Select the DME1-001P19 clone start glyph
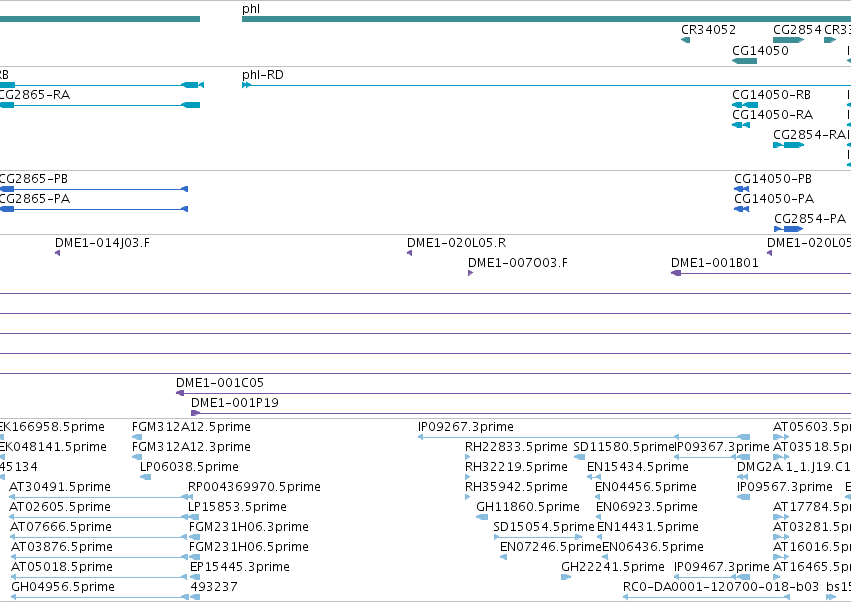 pyautogui.click(x=195, y=413)
